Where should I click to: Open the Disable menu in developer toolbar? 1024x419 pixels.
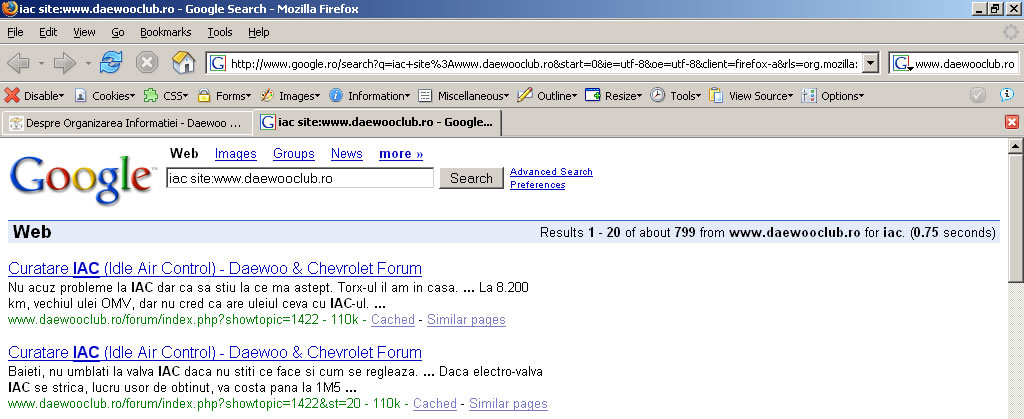(34, 96)
